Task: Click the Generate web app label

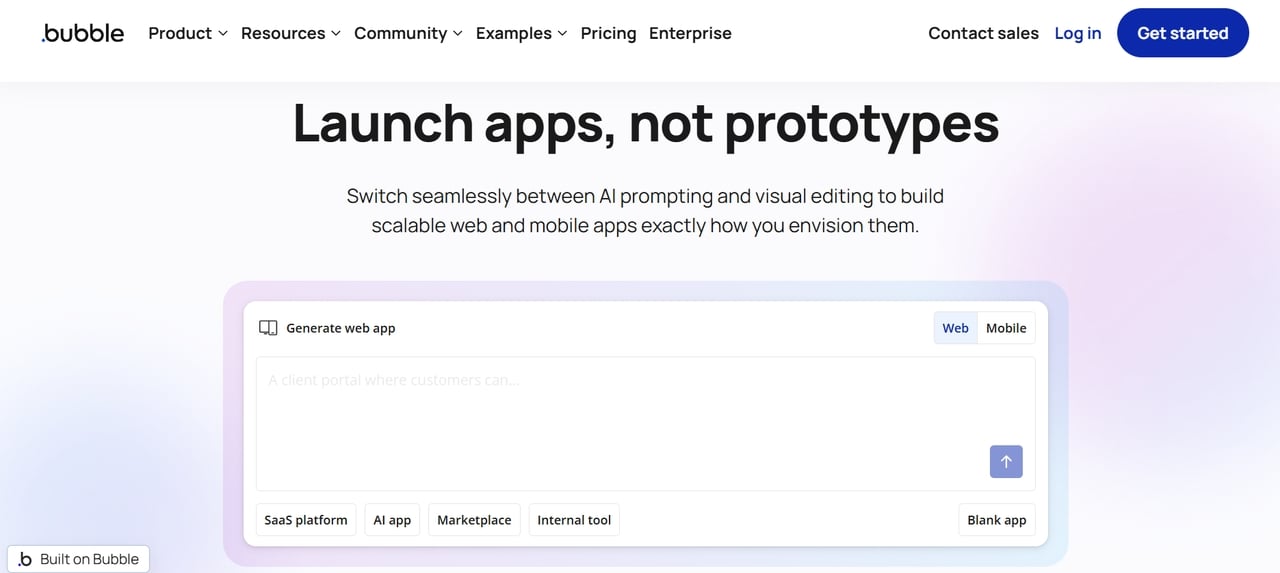Action: pos(341,328)
